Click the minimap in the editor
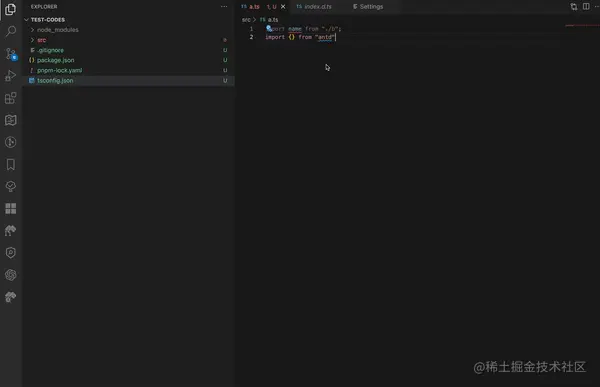600x387 pixels. tap(582, 26)
